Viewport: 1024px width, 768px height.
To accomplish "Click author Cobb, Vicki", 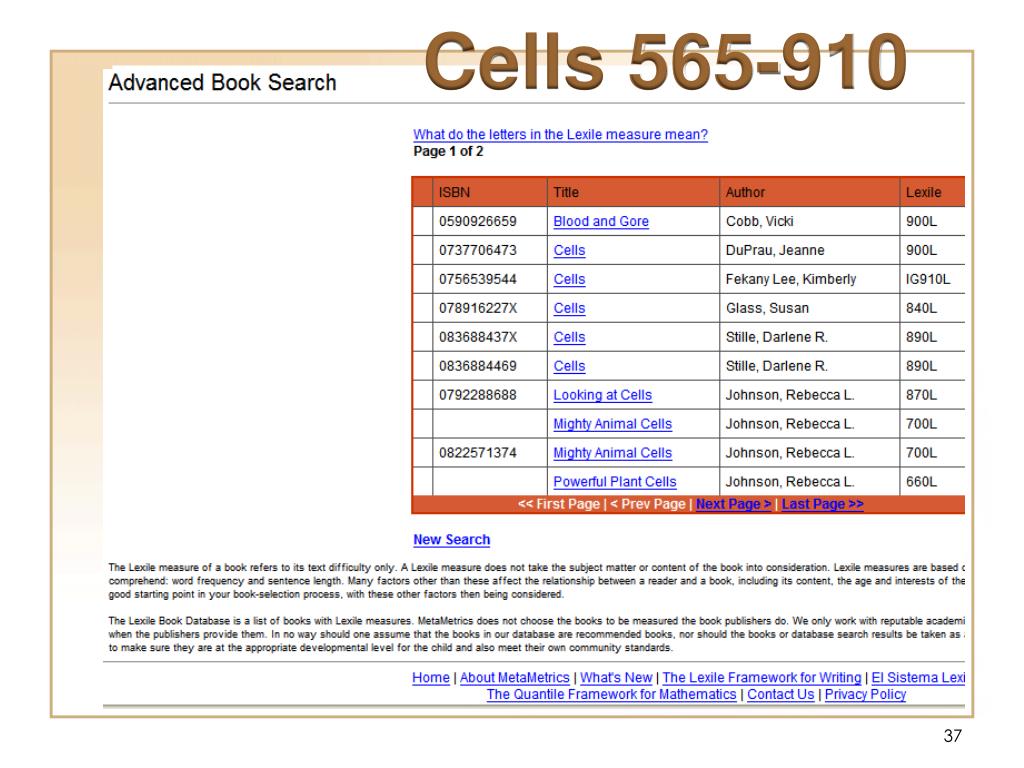I will (x=760, y=221).
